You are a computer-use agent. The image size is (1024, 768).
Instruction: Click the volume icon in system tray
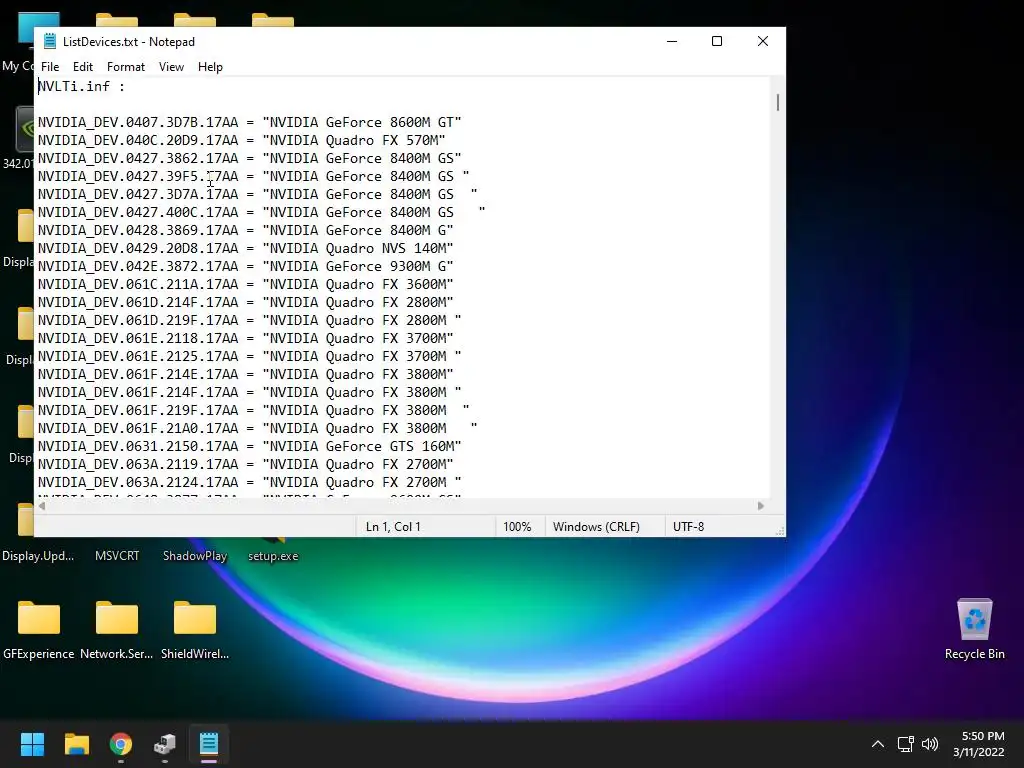pyautogui.click(x=930, y=744)
